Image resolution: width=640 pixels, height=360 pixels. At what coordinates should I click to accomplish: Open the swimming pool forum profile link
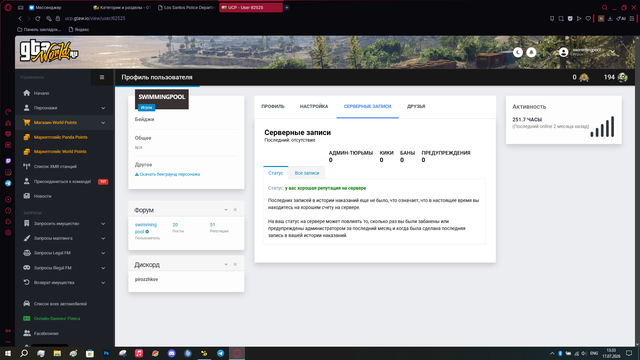point(146,228)
